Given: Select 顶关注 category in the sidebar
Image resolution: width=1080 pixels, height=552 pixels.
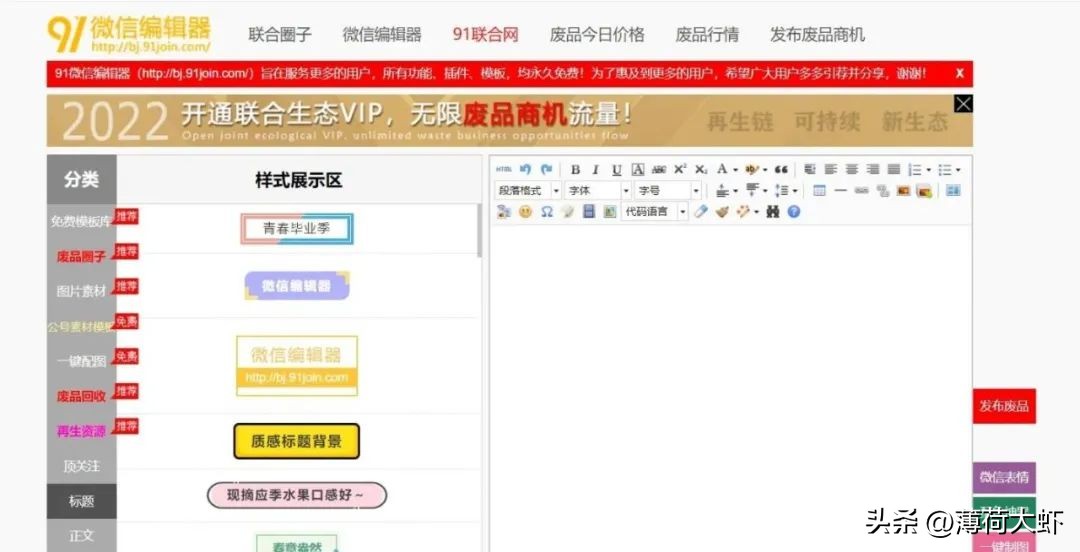Looking at the screenshot, I should point(81,467).
